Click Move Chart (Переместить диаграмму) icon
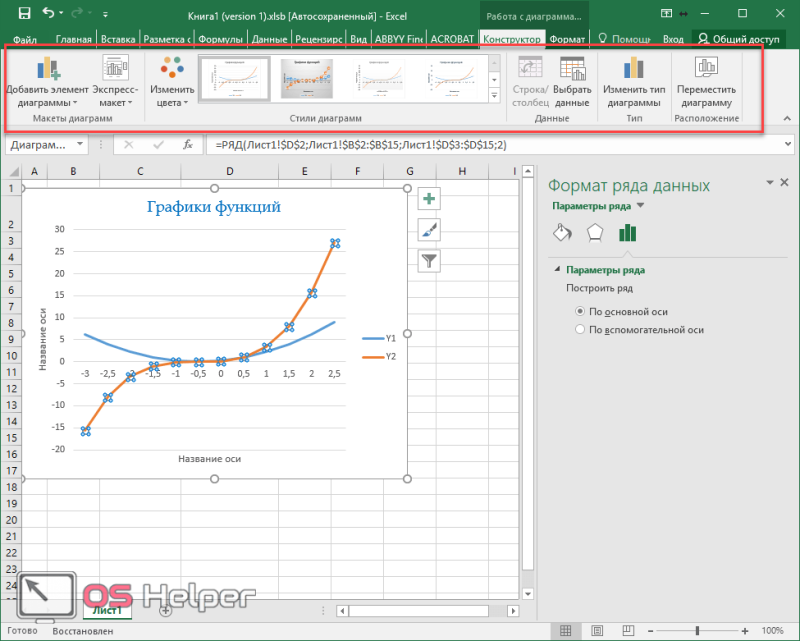Screen dimensions: 800x641 pos(706,67)
